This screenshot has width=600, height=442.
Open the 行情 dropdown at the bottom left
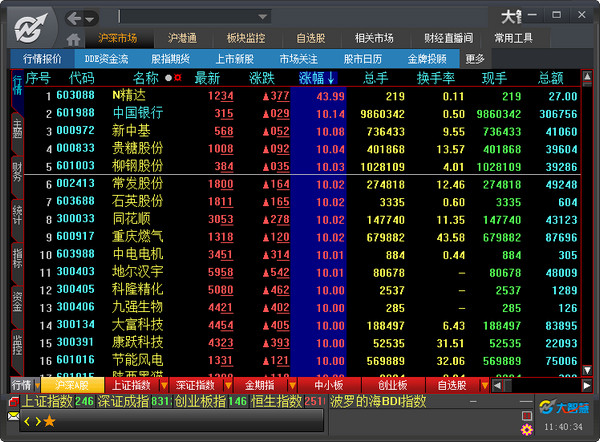[x=25, y=385]
